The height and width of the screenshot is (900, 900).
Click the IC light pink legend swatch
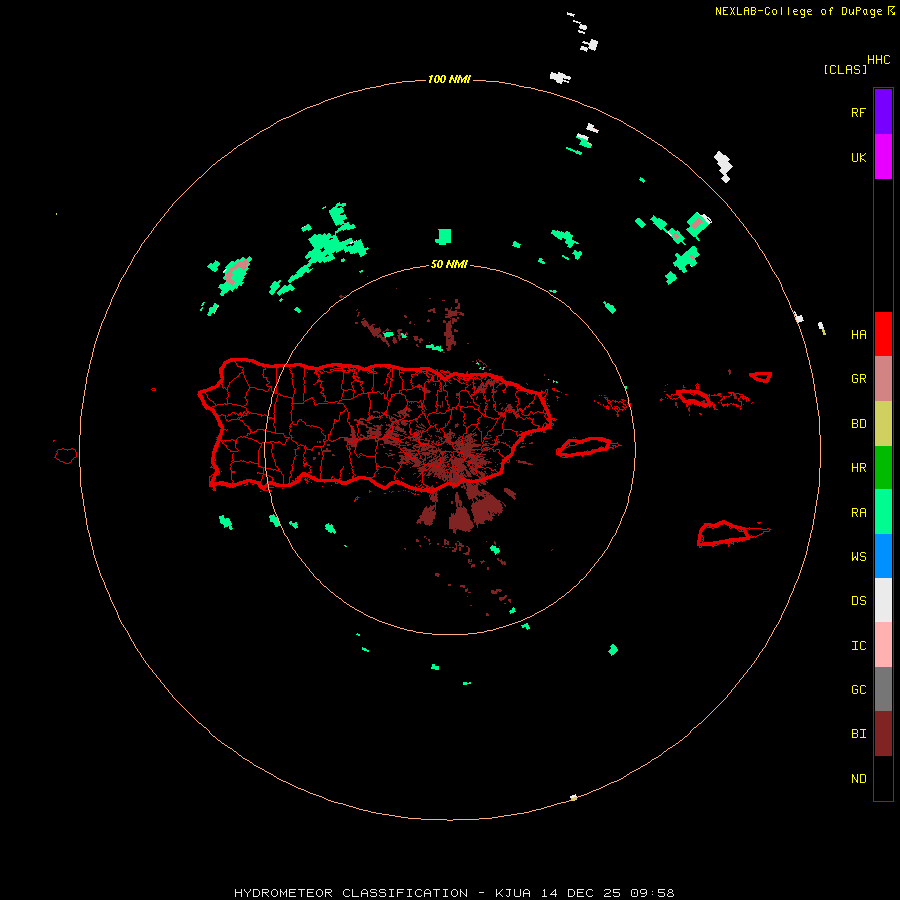click(883, 645)
